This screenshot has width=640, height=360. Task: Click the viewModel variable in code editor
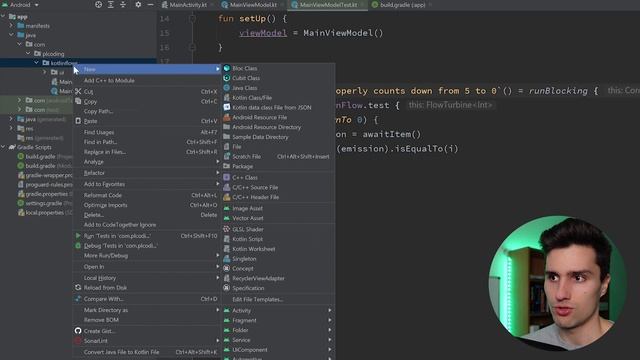263,33
